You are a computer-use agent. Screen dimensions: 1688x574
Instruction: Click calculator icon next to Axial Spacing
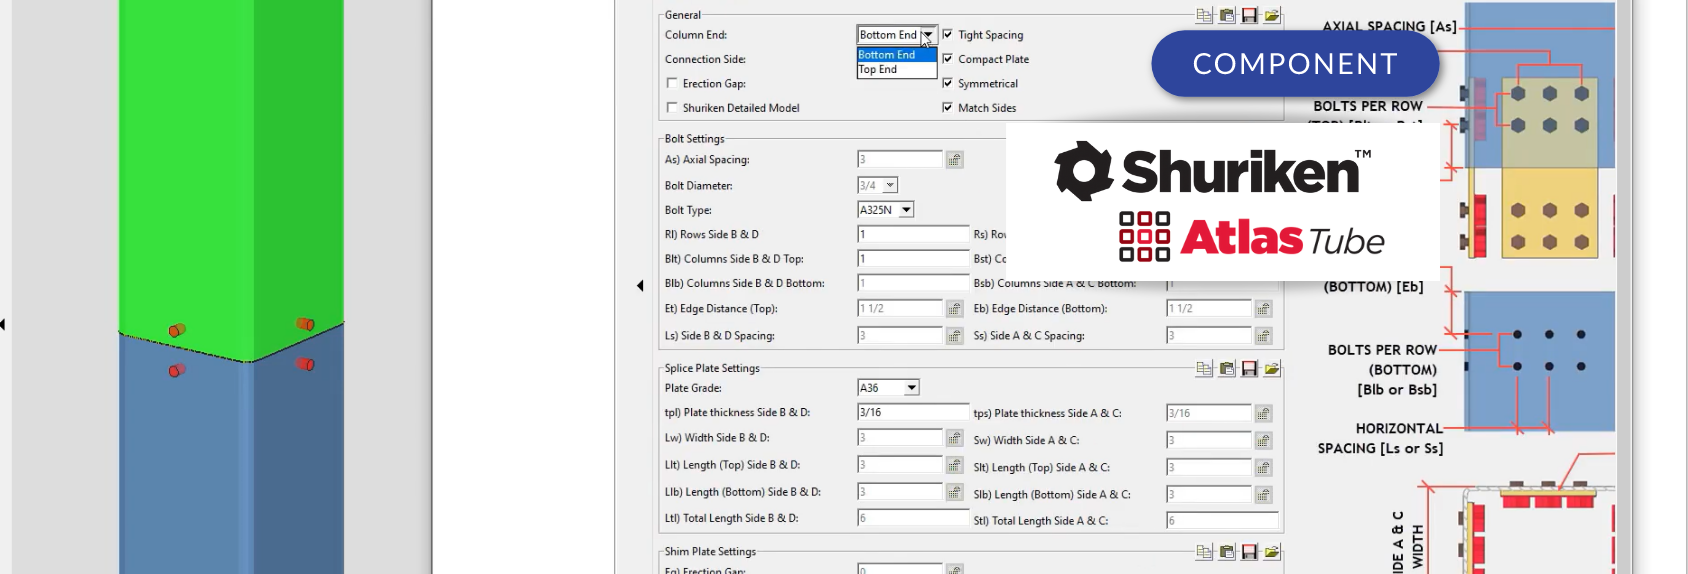955,160
